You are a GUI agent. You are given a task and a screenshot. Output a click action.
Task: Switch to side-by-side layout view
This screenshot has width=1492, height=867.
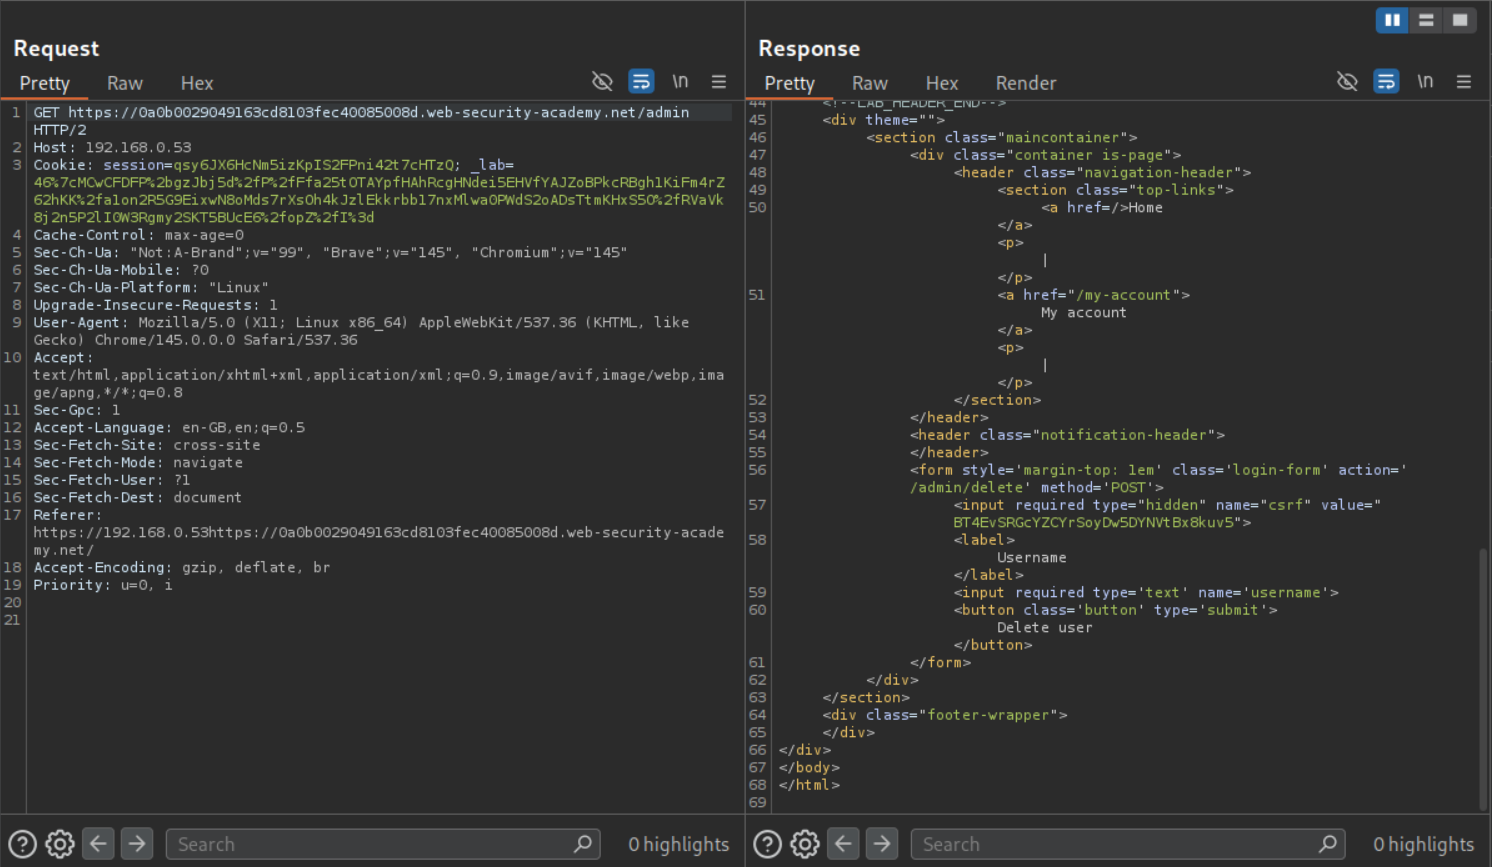1392,20
